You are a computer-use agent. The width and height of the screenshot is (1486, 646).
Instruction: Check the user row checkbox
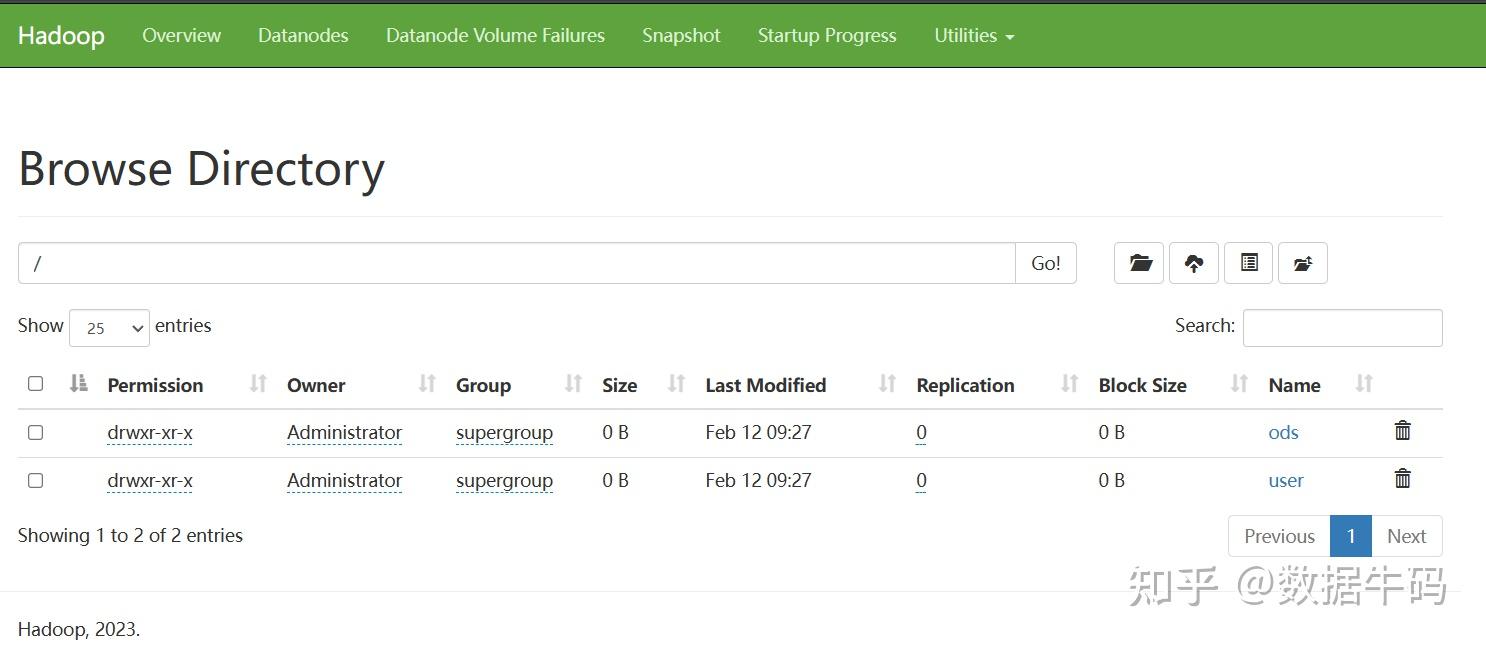point(36,480)
